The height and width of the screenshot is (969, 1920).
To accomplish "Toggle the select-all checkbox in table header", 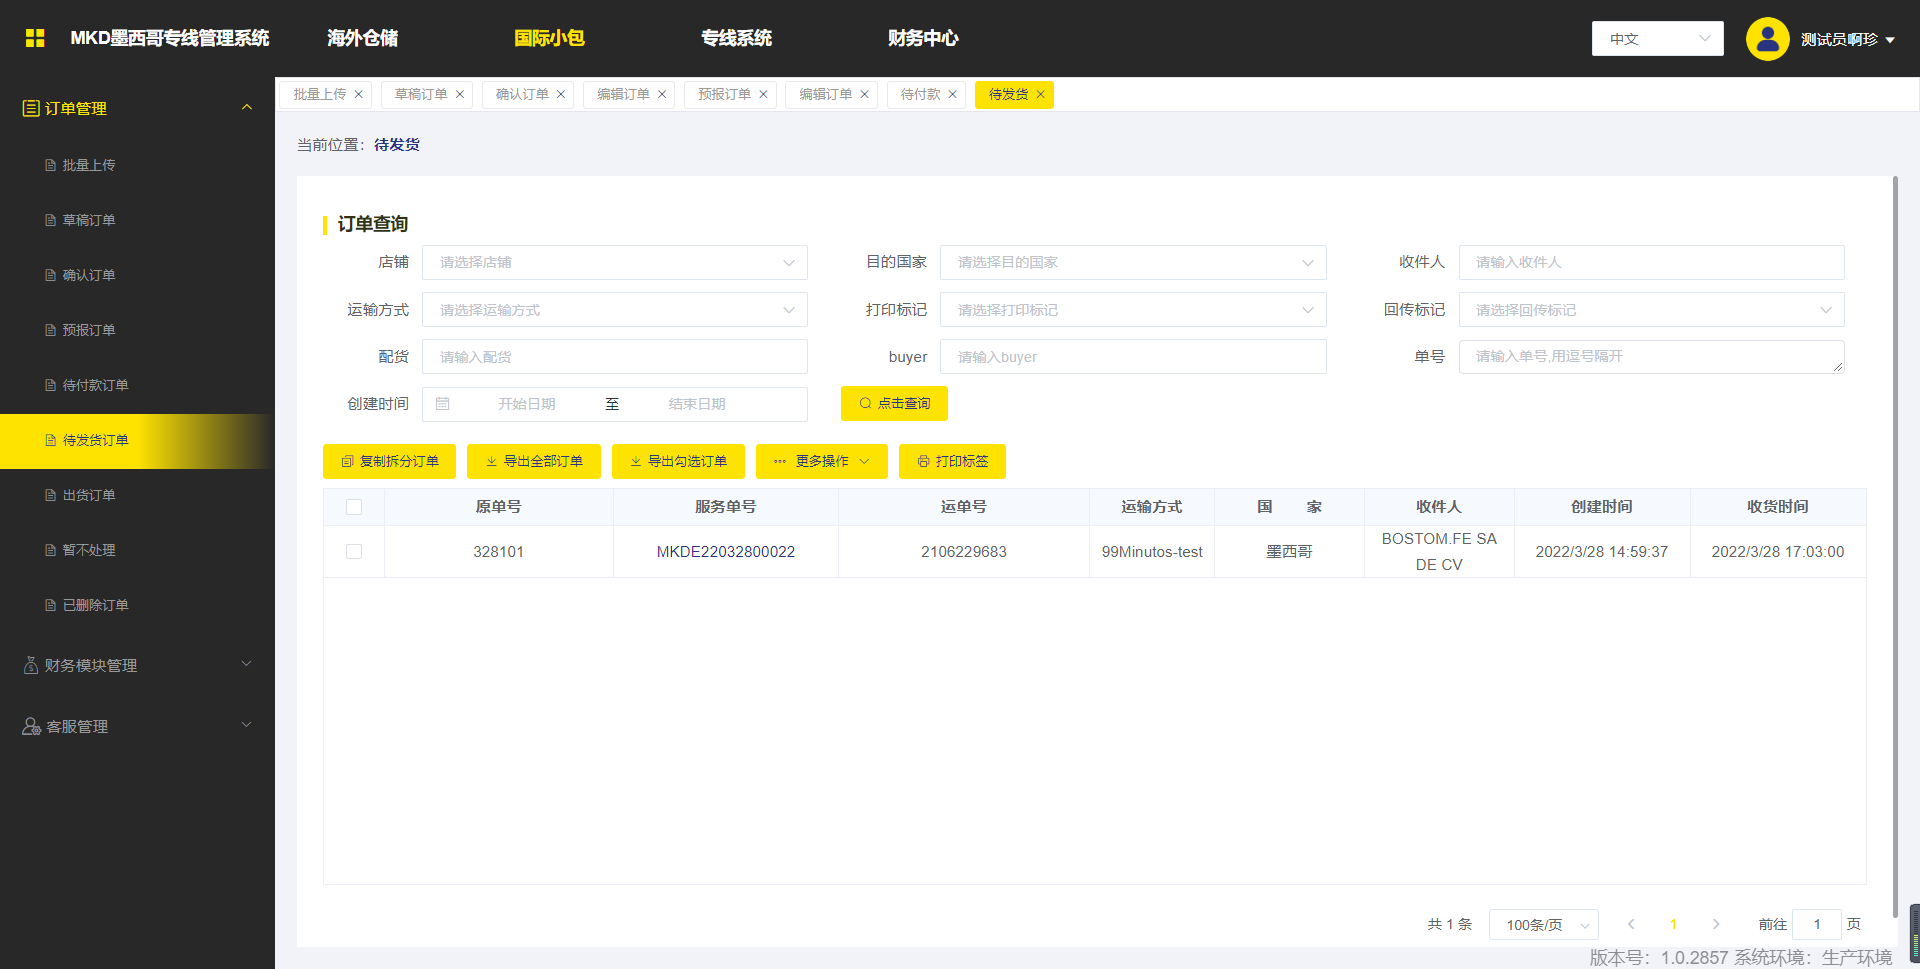I will tap(354, 507).
